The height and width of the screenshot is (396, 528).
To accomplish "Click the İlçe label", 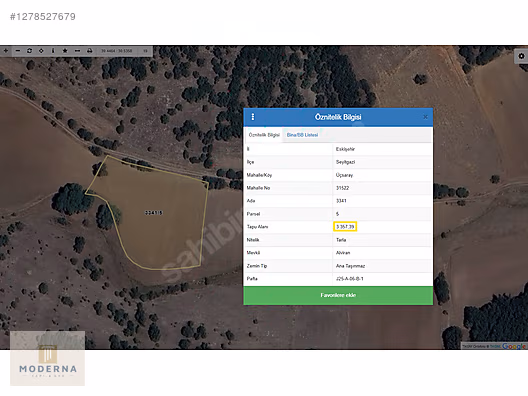I will coord(250,162).
